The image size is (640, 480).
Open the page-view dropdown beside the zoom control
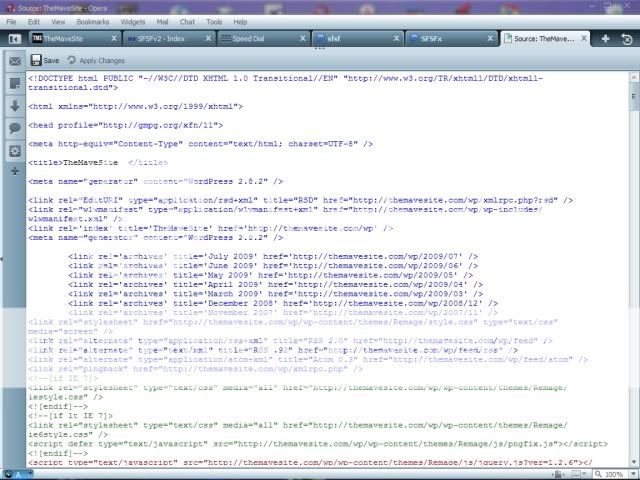(x=578, y=474)
